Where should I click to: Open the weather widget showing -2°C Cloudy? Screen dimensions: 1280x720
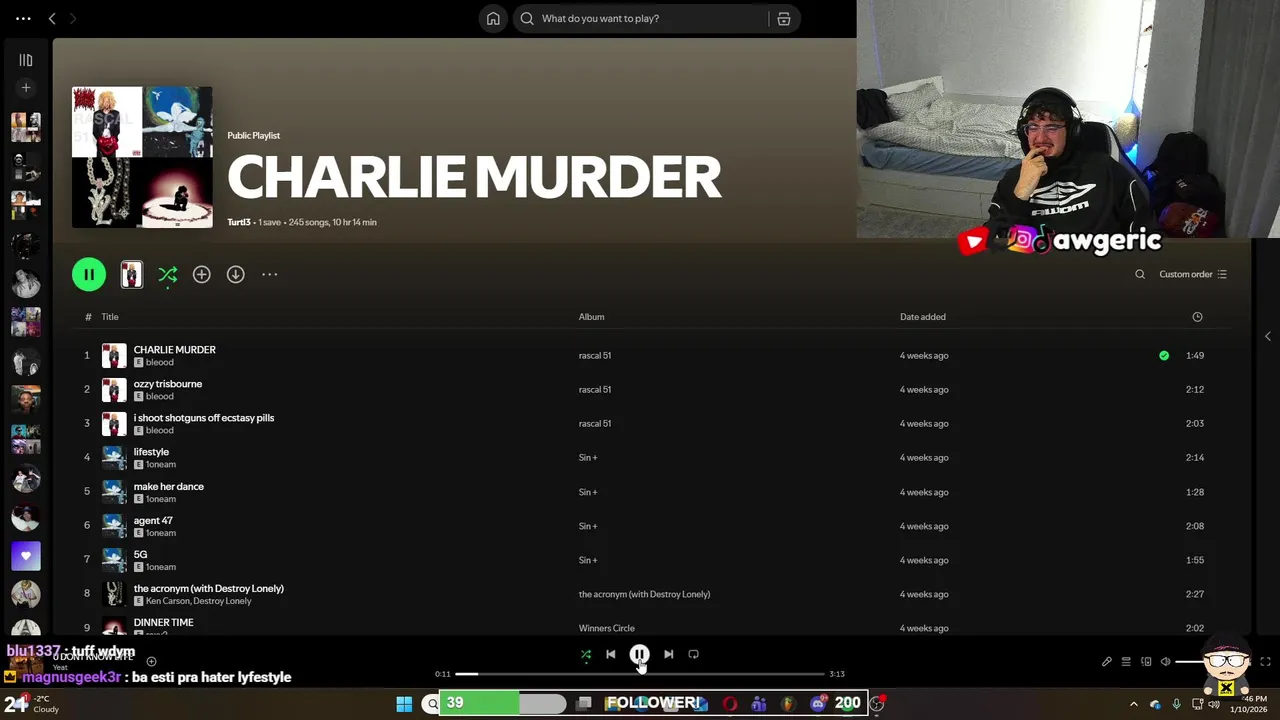point(31,704)
